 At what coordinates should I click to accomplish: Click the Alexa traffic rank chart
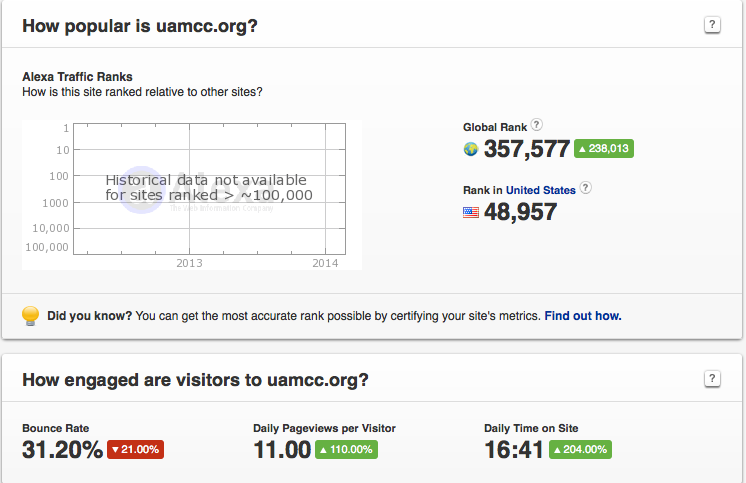point(192,195)
